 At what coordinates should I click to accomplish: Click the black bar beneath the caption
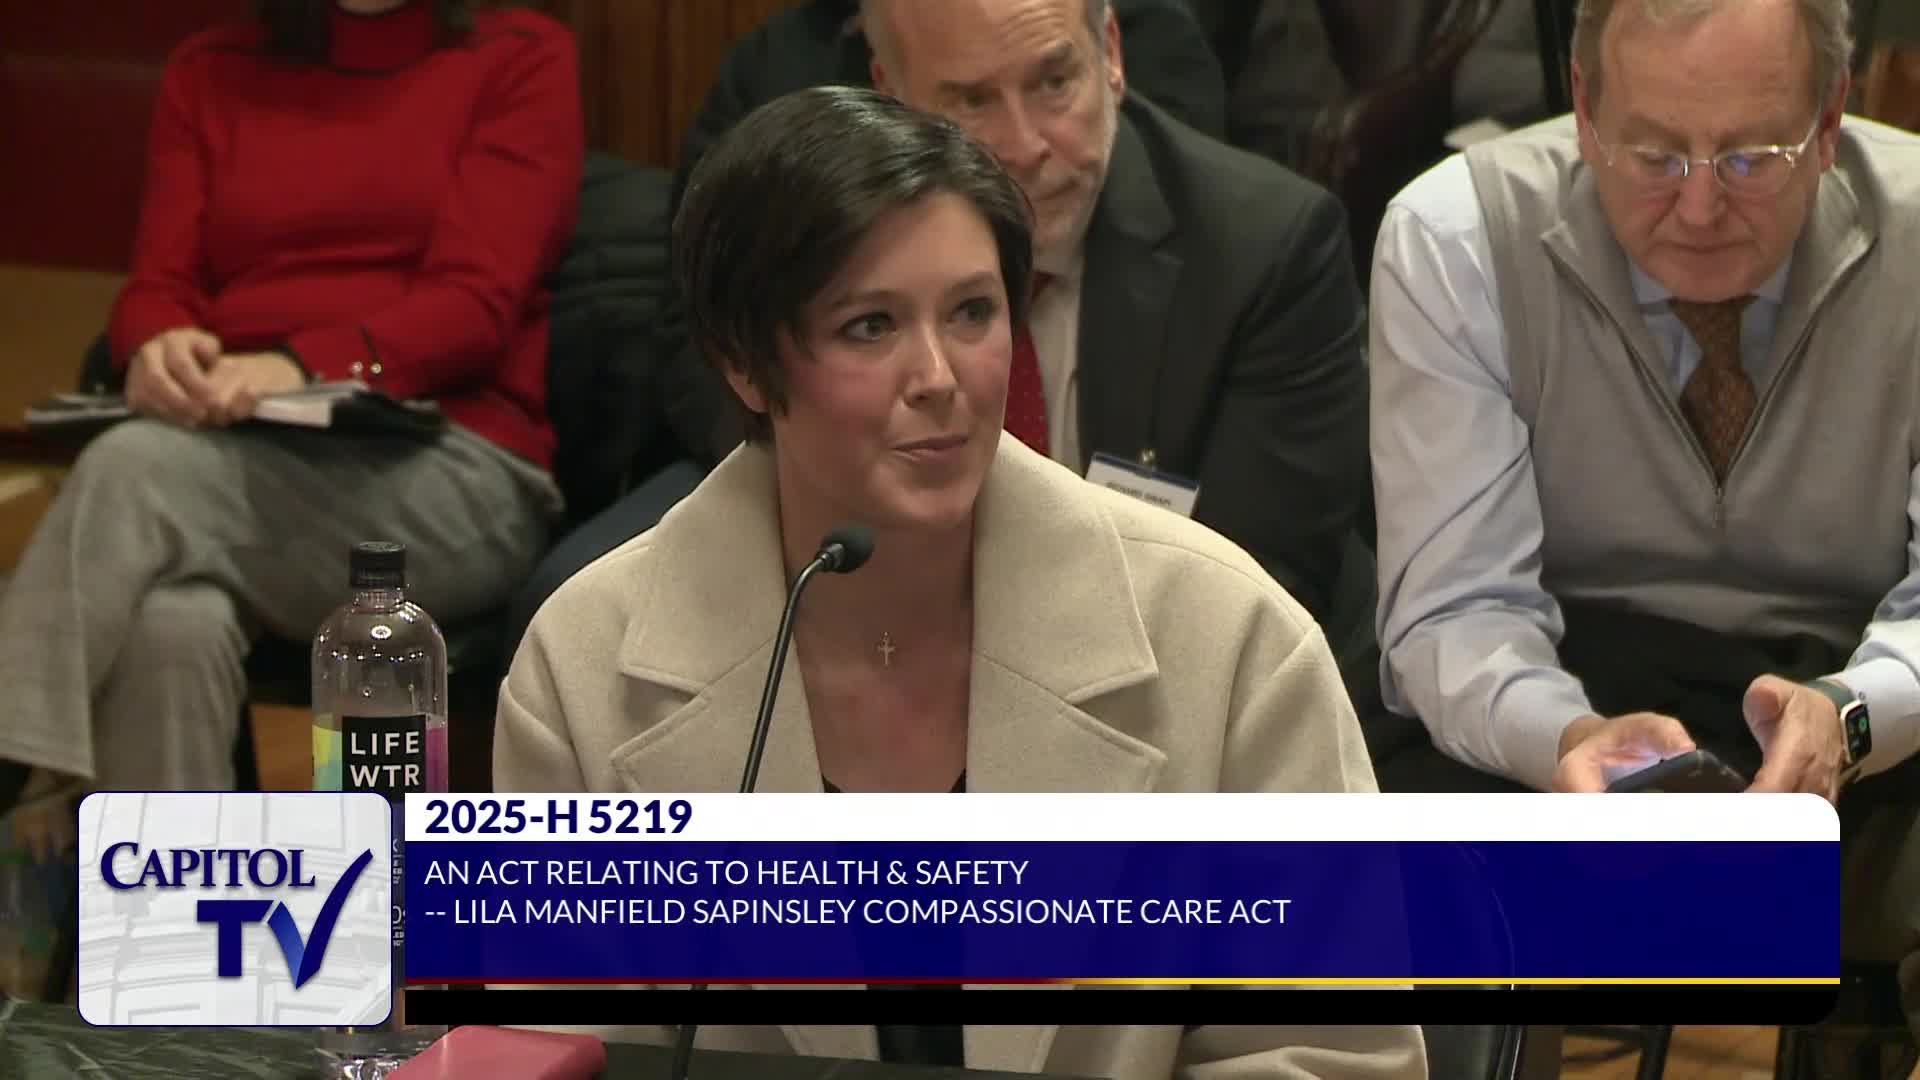(x=1100, y=1005)
